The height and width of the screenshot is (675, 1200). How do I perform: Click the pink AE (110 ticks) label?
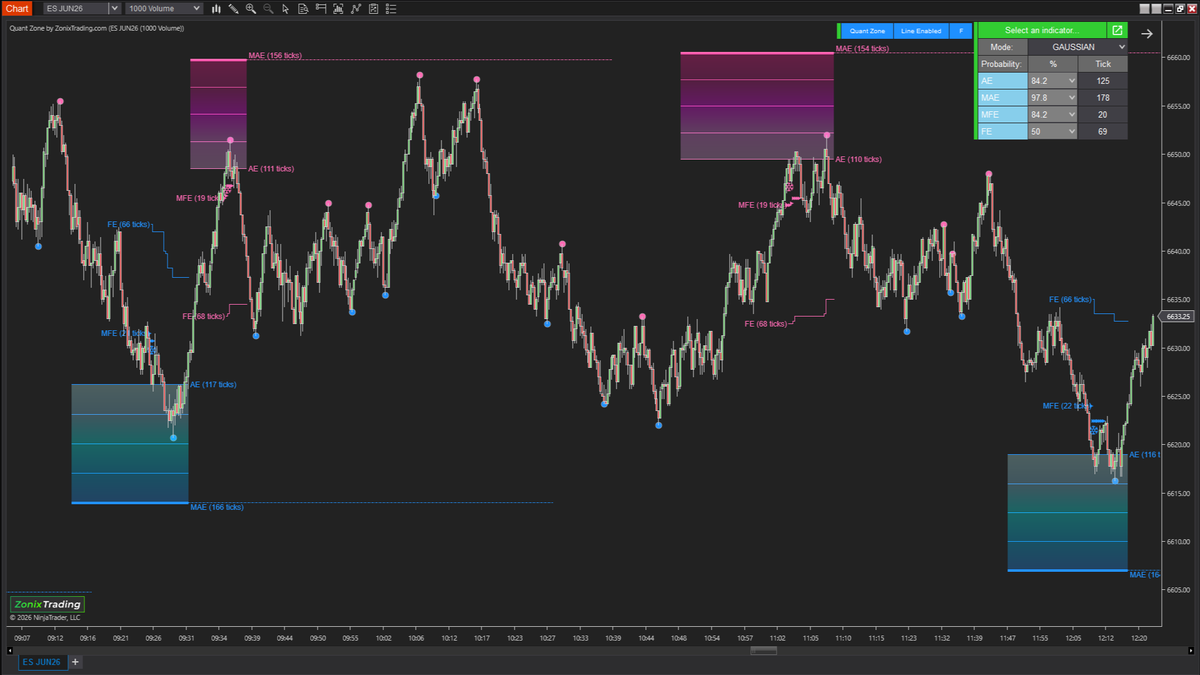click(x=858, y=159)
